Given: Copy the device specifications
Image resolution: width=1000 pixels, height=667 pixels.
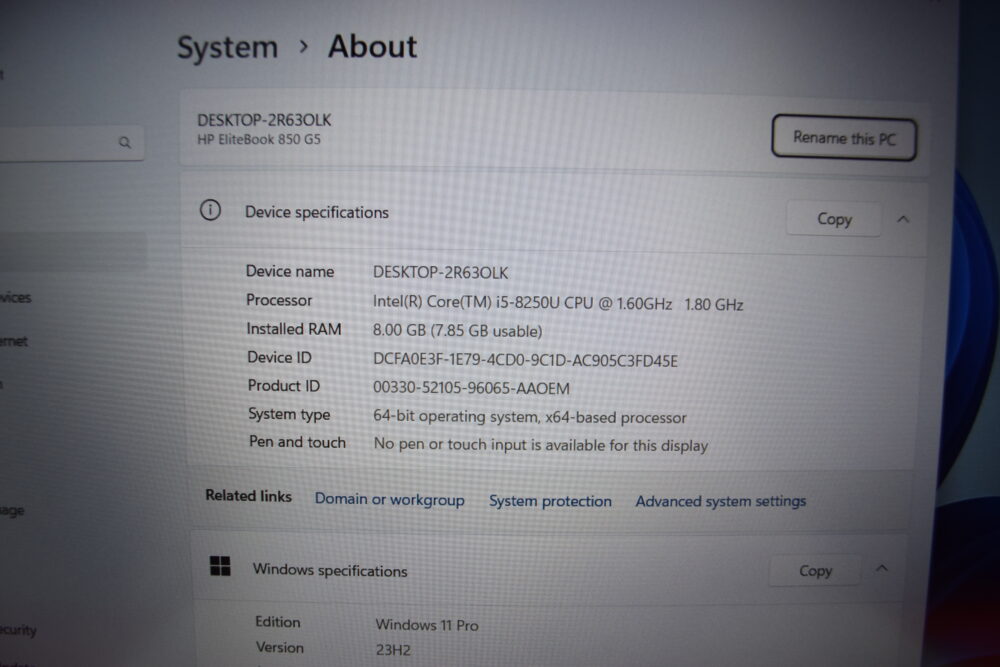Looking at the screenshot, I should pyautogui.click(x=834, y=219).
